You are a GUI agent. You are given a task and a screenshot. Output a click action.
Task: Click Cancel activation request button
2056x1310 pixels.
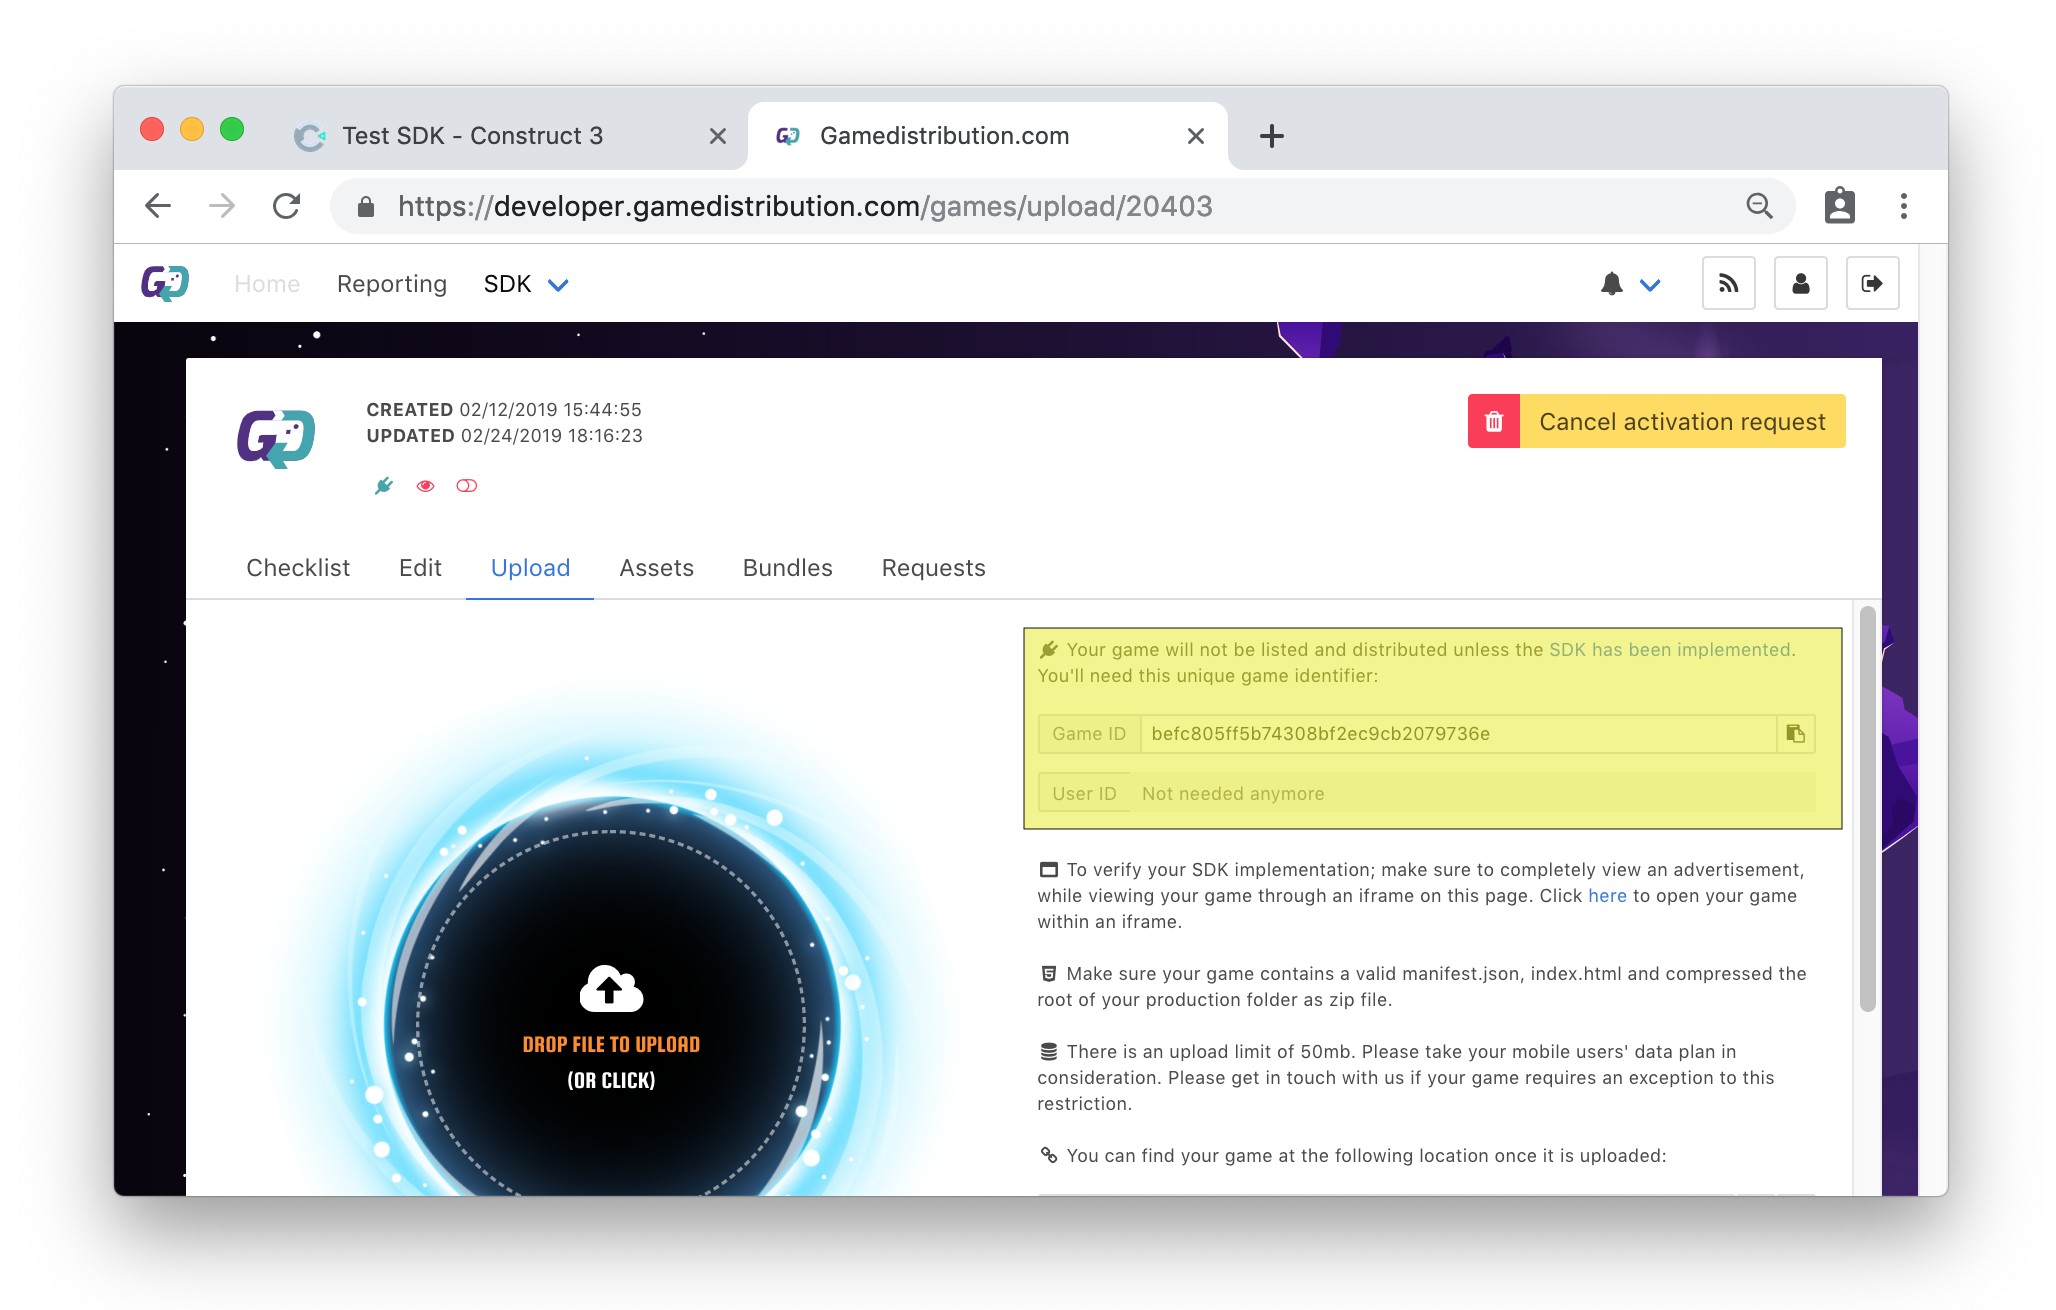(x=1682, y=422)
